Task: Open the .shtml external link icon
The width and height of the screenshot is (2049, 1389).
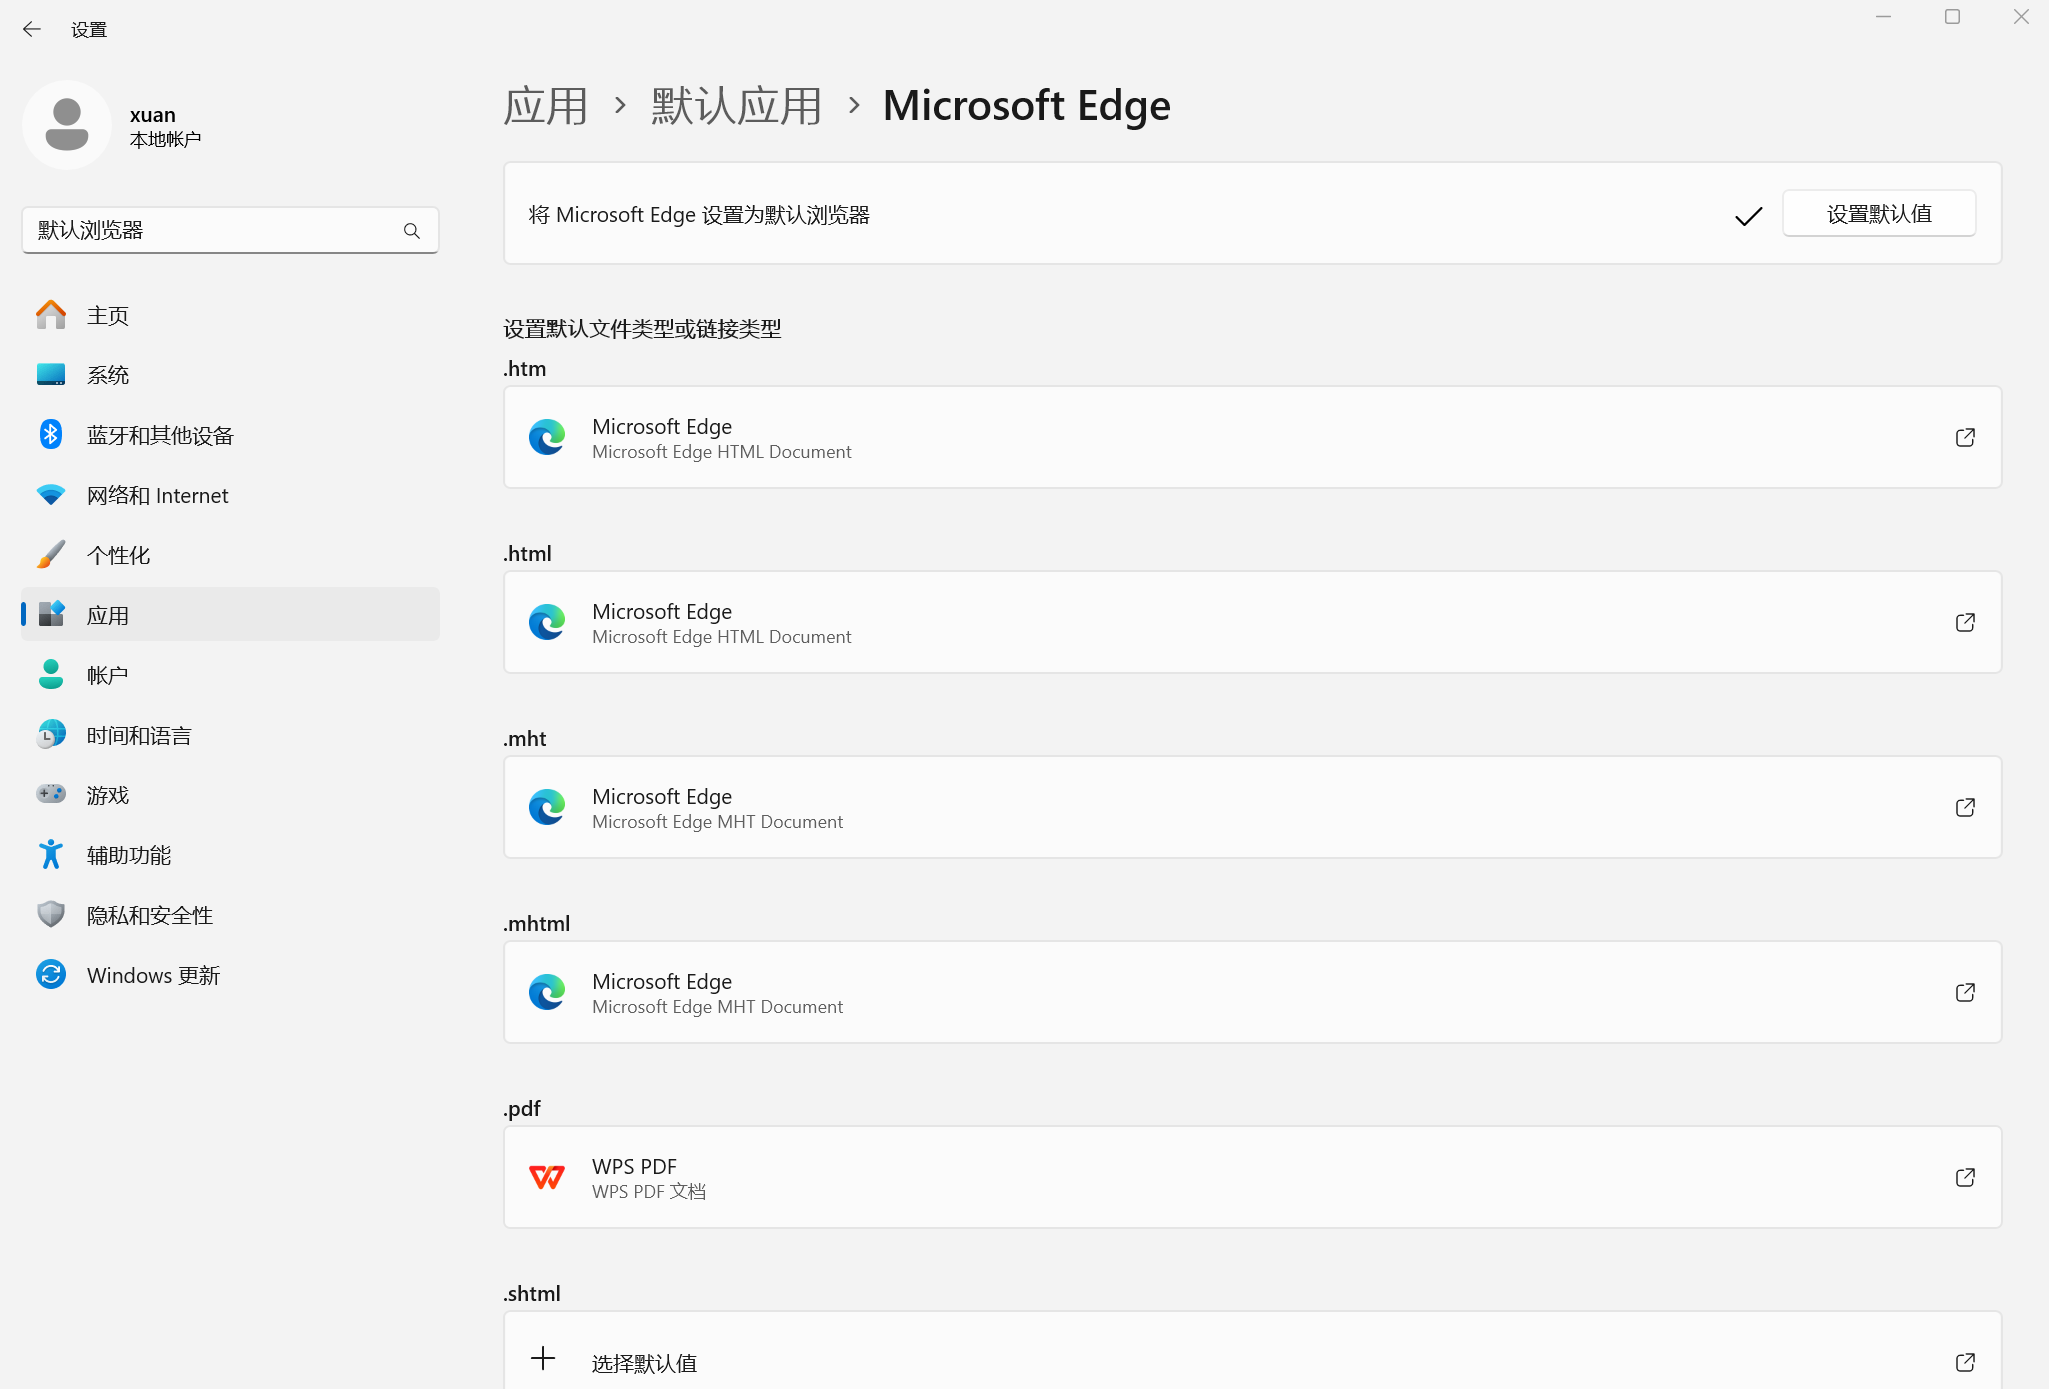Action: pos(1965,1363)
